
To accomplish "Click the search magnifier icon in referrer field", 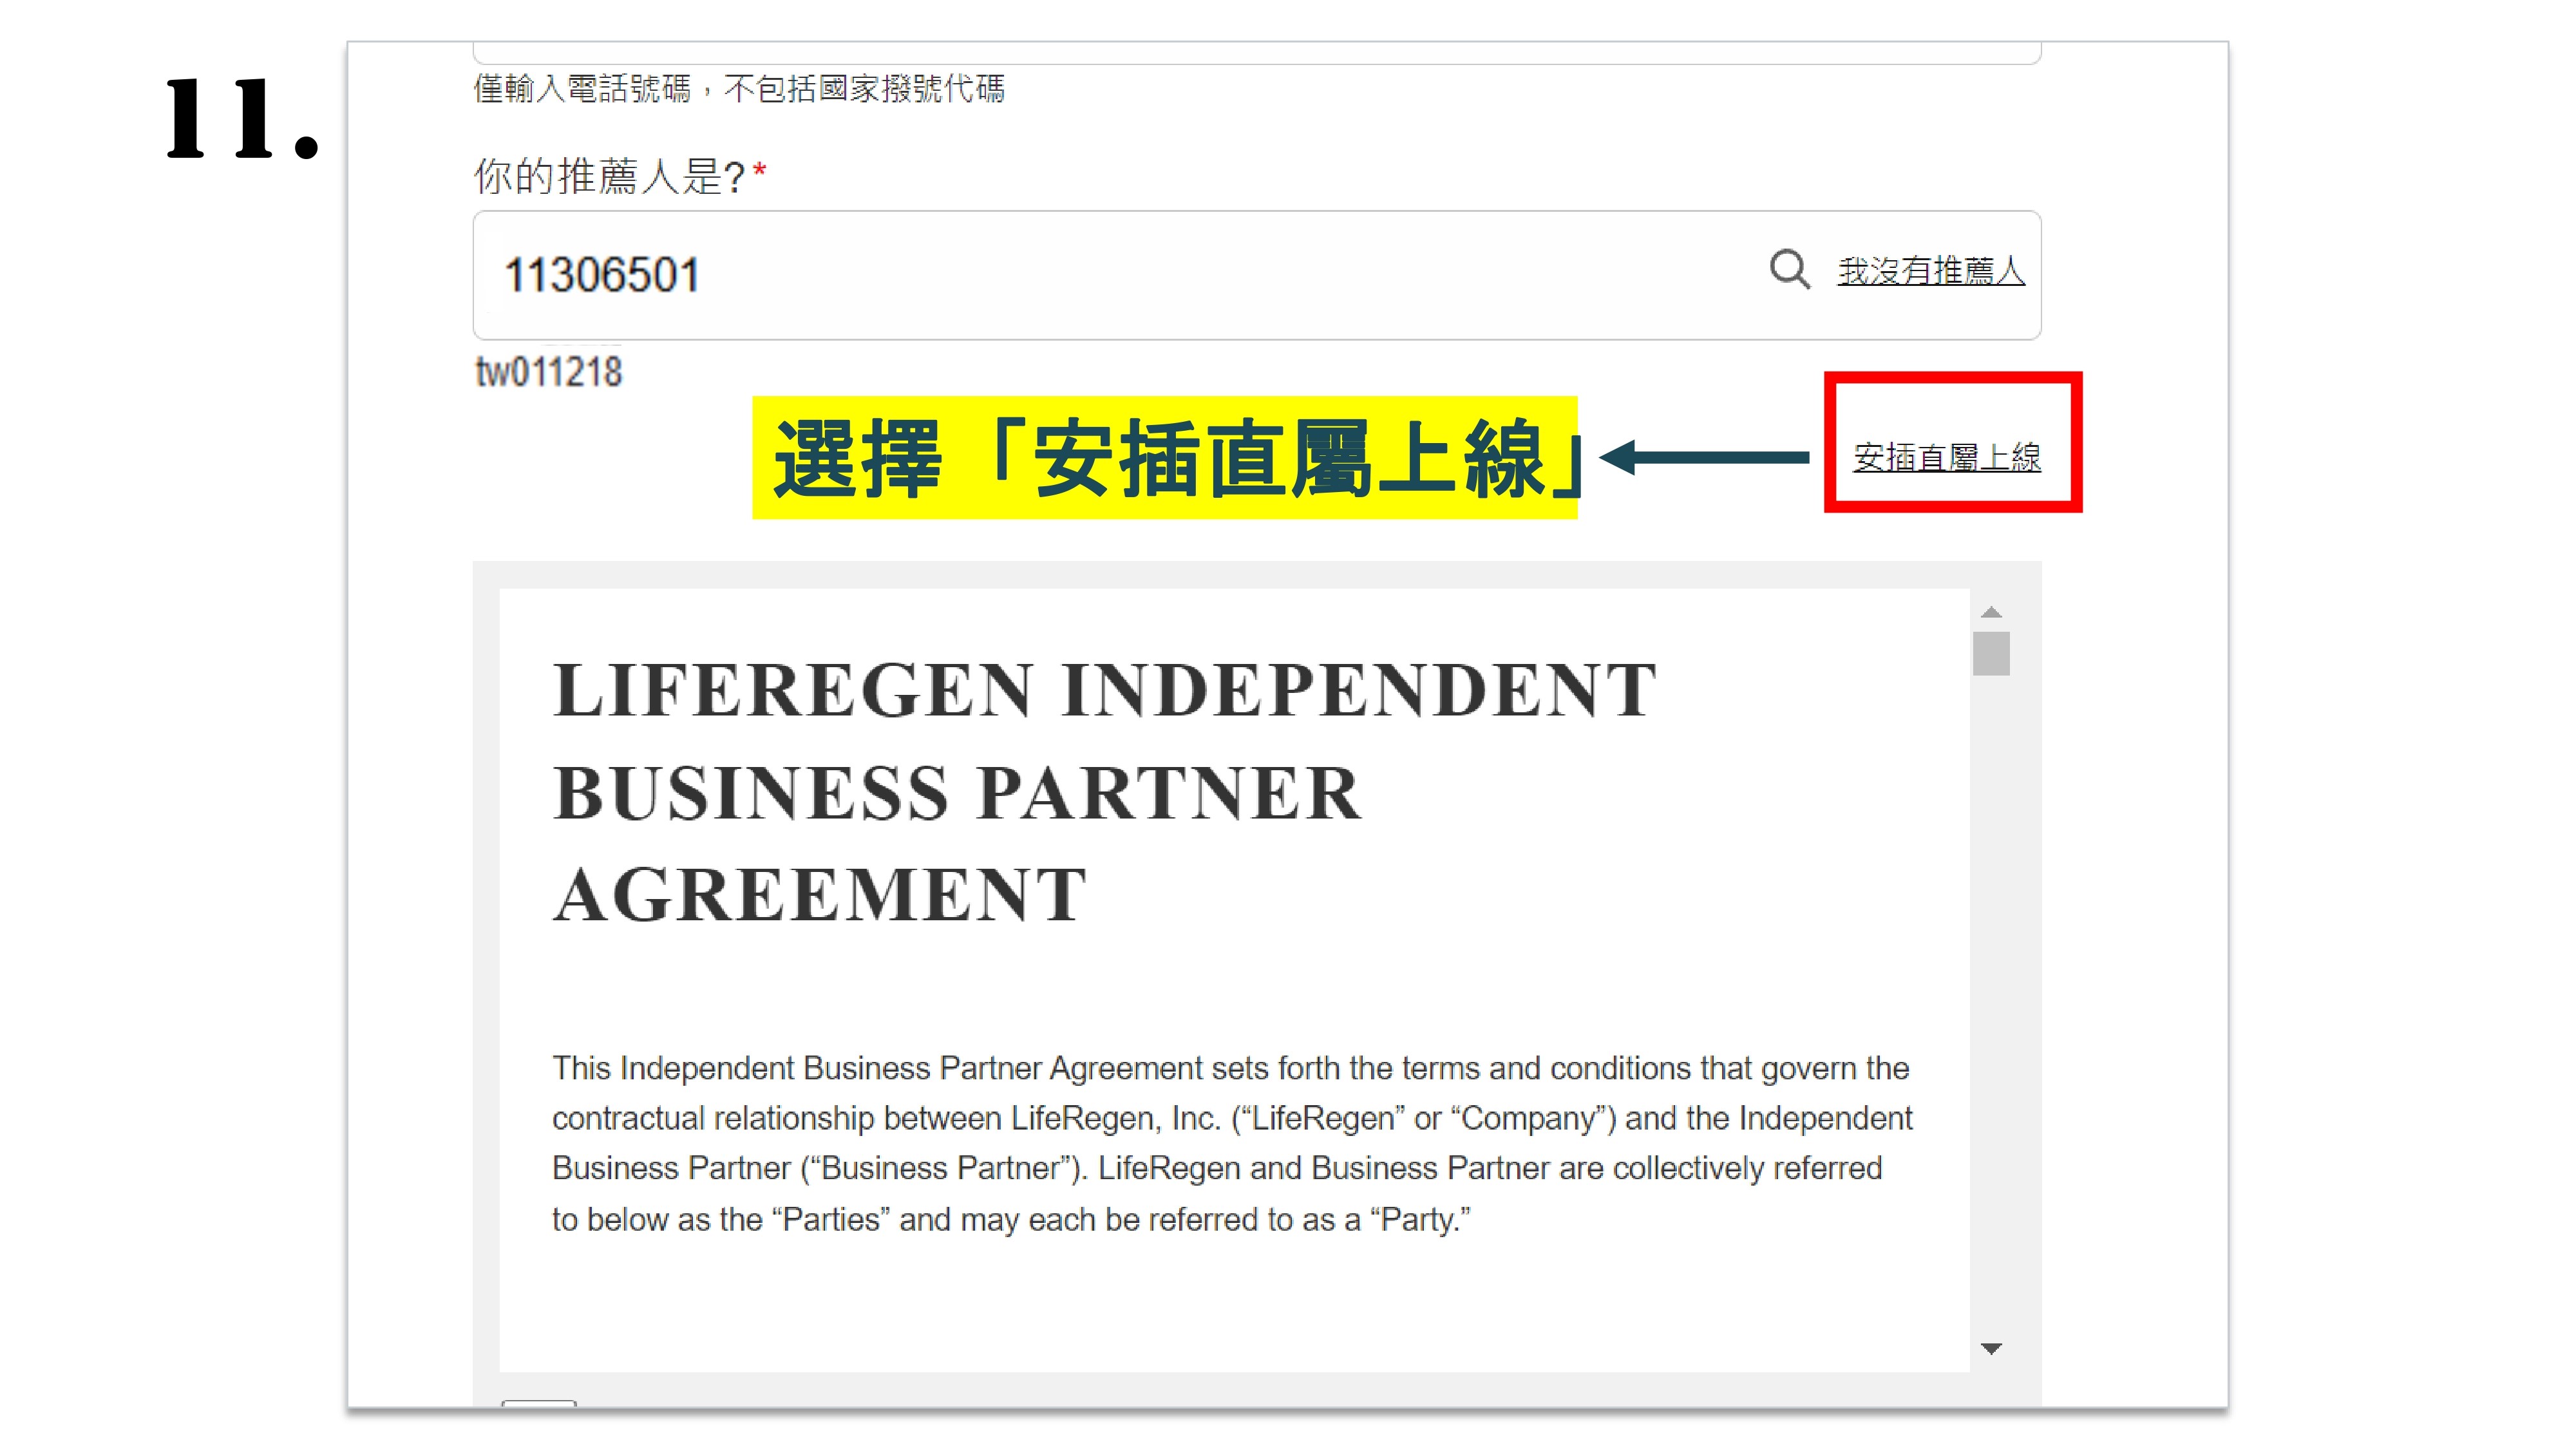I will click(1789, 270).
